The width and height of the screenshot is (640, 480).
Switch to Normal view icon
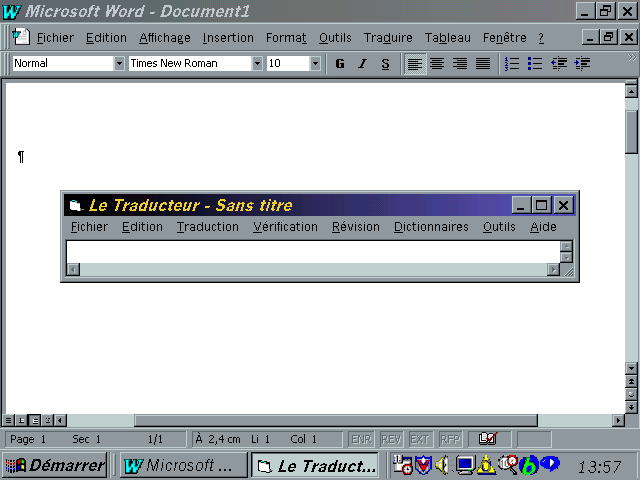(x=8, y=420)
